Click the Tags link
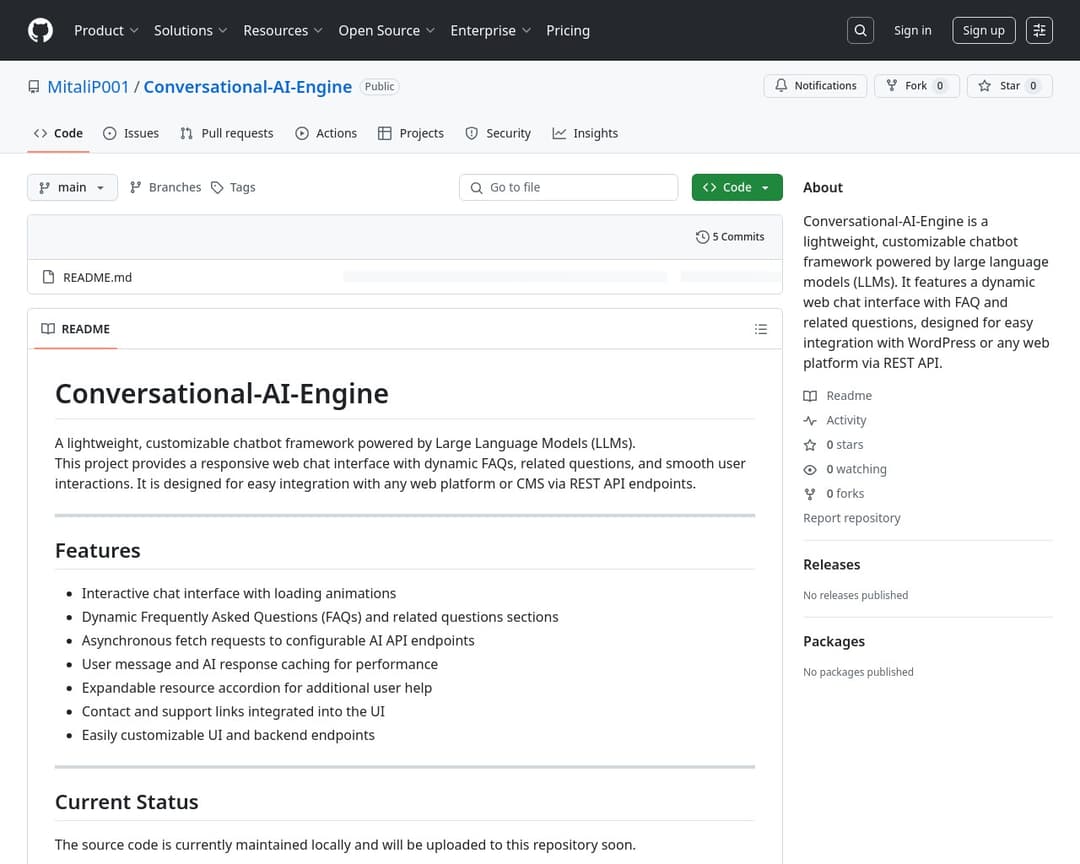 (233, 187)
